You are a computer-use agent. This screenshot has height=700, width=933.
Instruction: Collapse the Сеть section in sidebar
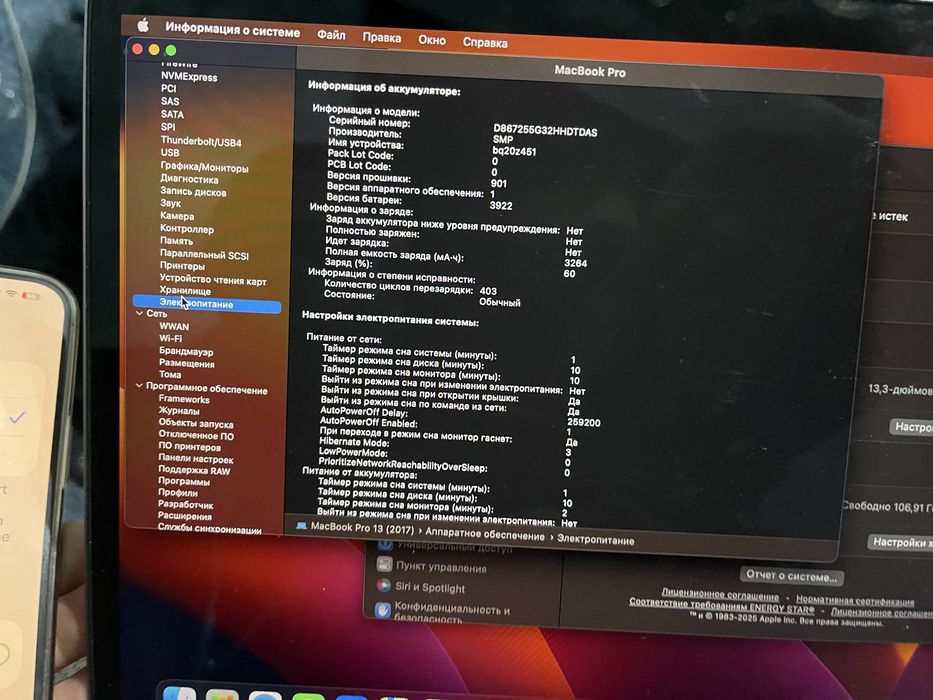[139, 313]
